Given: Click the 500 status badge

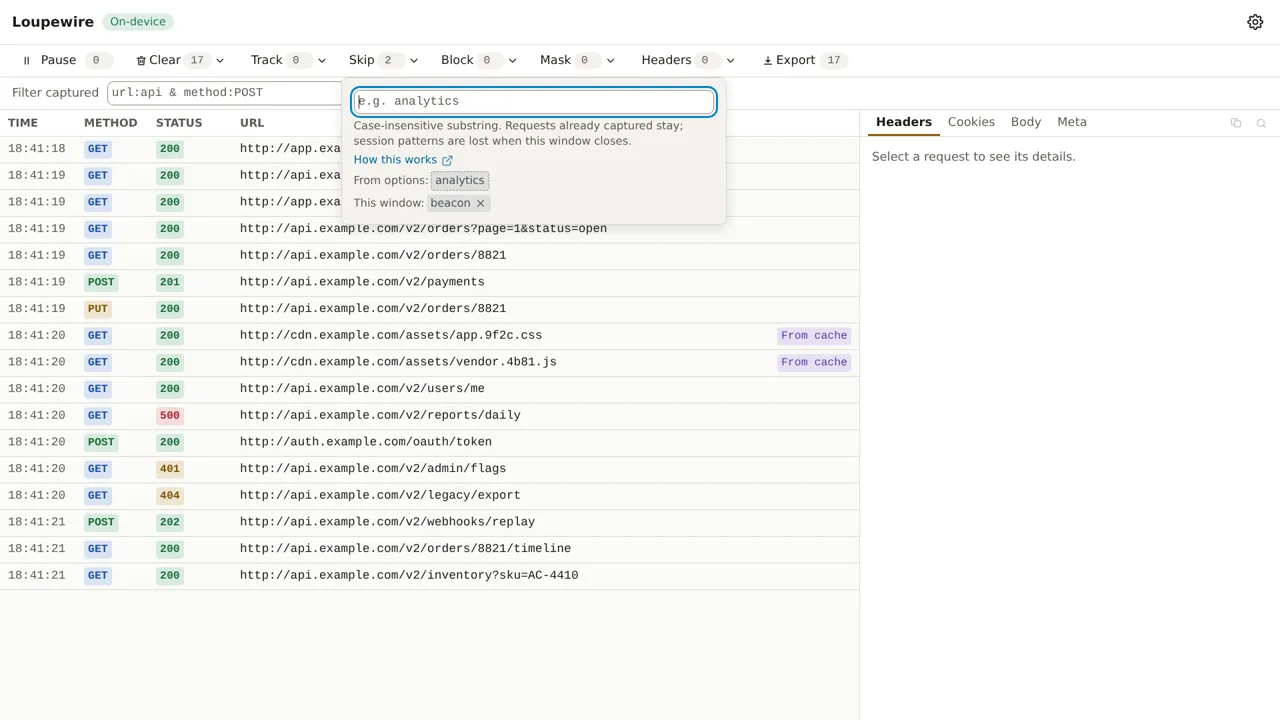Looking at the screenshot, I should (170, 416).
